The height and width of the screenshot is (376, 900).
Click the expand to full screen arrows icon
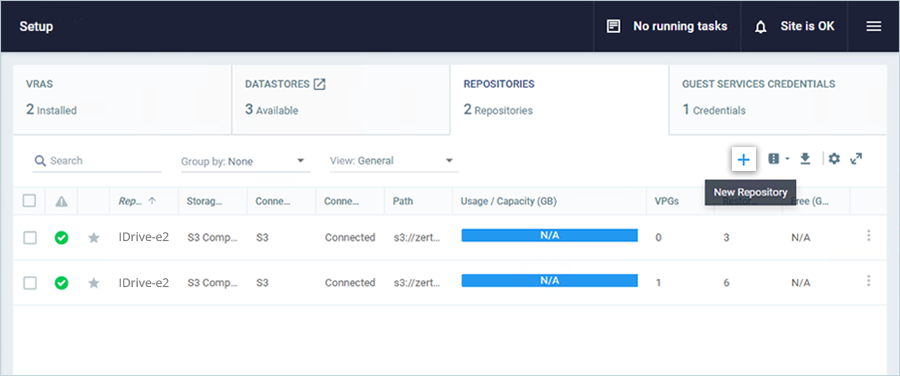tap(856, 158)
